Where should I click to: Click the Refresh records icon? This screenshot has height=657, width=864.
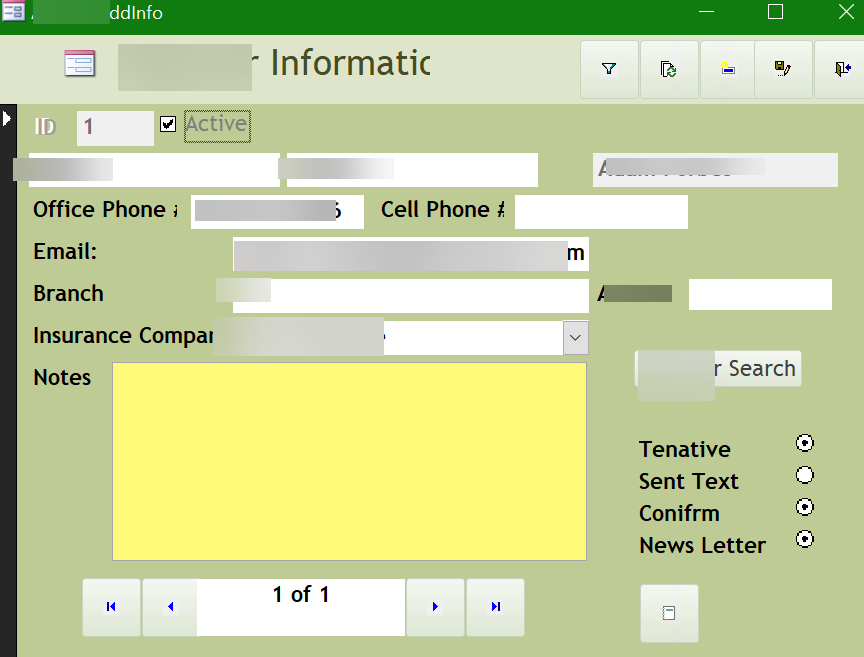click(x=668, y=69)
